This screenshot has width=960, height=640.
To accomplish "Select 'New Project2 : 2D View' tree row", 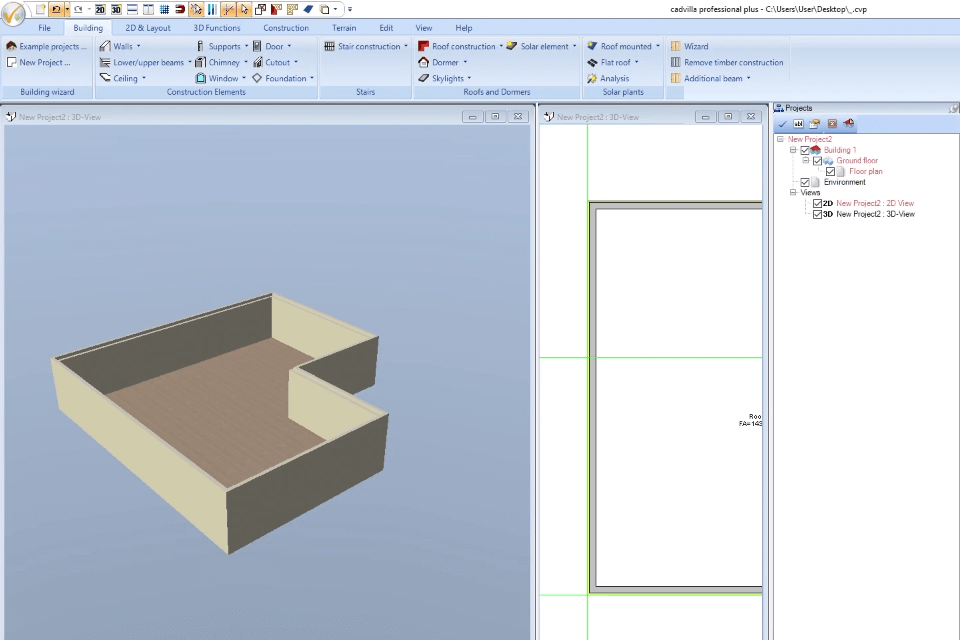I will point(875,203).
